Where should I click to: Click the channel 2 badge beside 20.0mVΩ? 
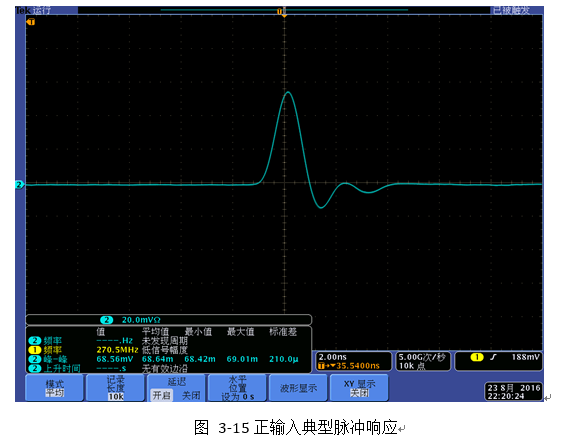[107, 320]
